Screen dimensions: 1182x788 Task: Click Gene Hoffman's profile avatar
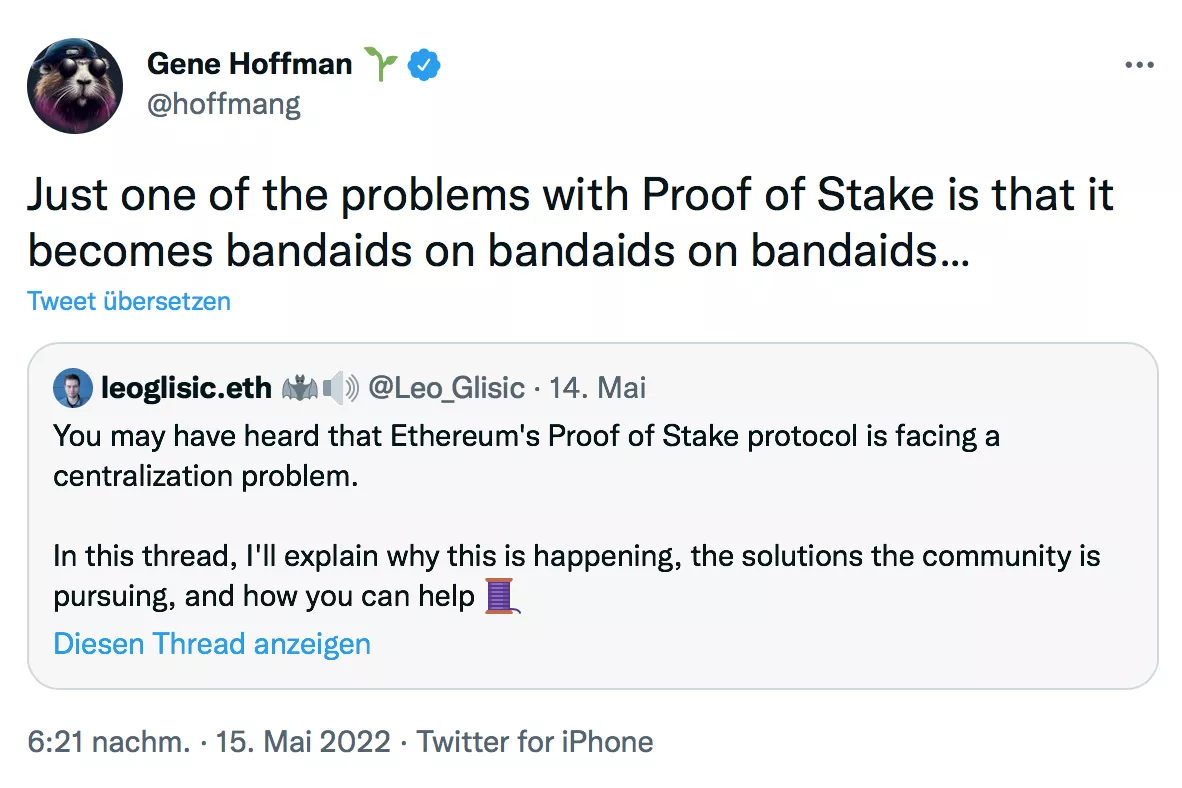pyautogui.click(x=74, y=86)
